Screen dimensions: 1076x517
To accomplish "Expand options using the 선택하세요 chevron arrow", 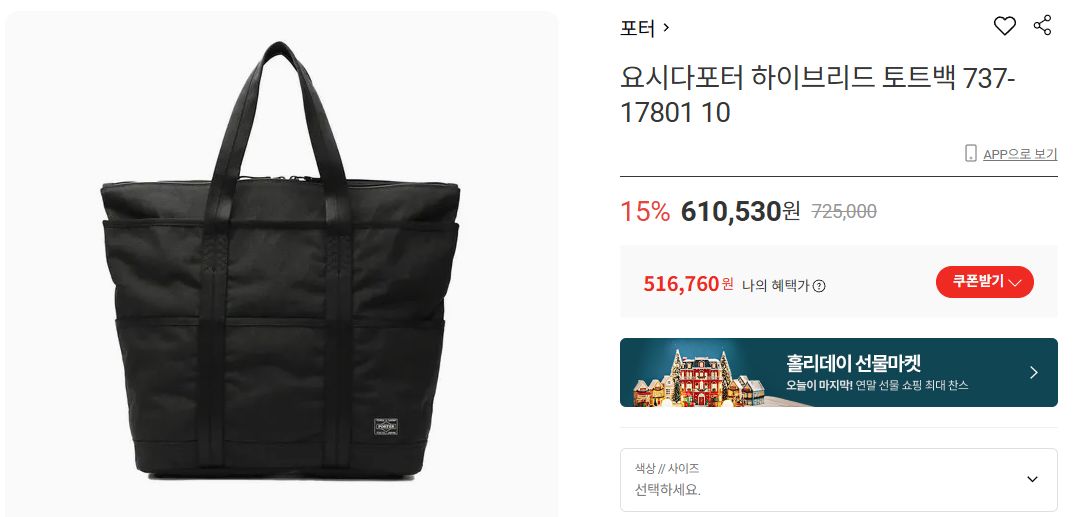I will pyautogui.click(x=1032, y=479).
